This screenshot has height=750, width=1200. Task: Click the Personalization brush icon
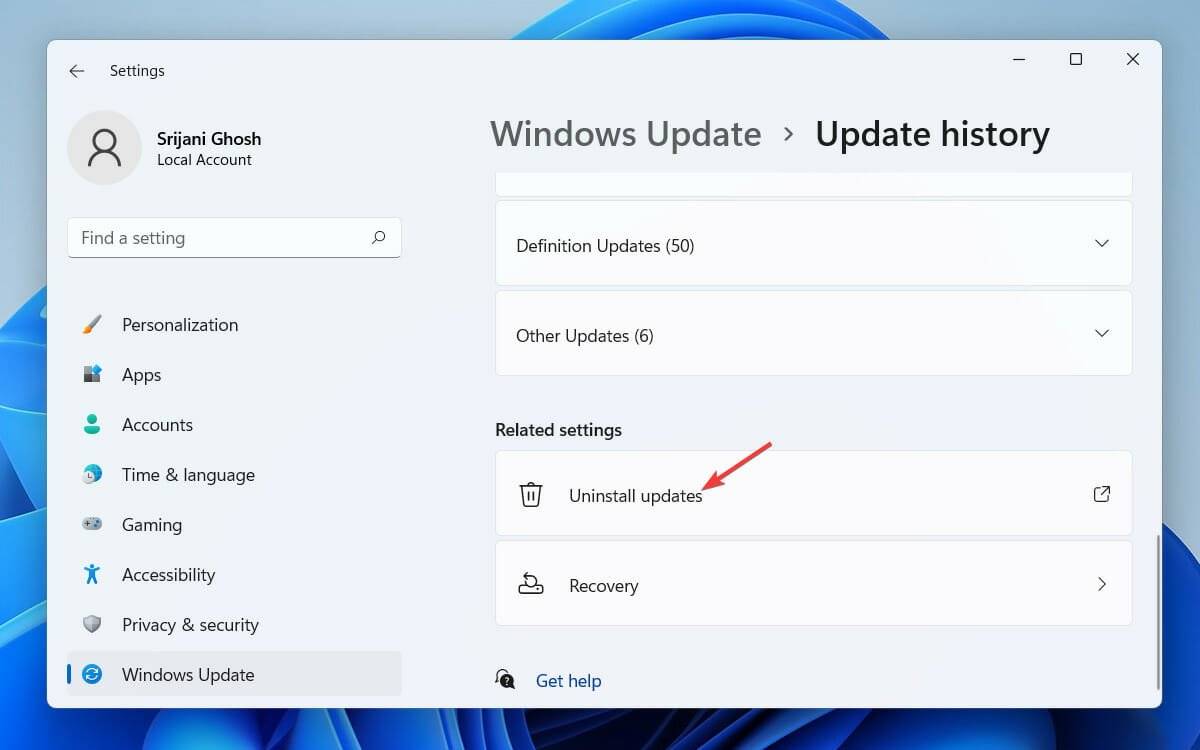coord(93,324)
